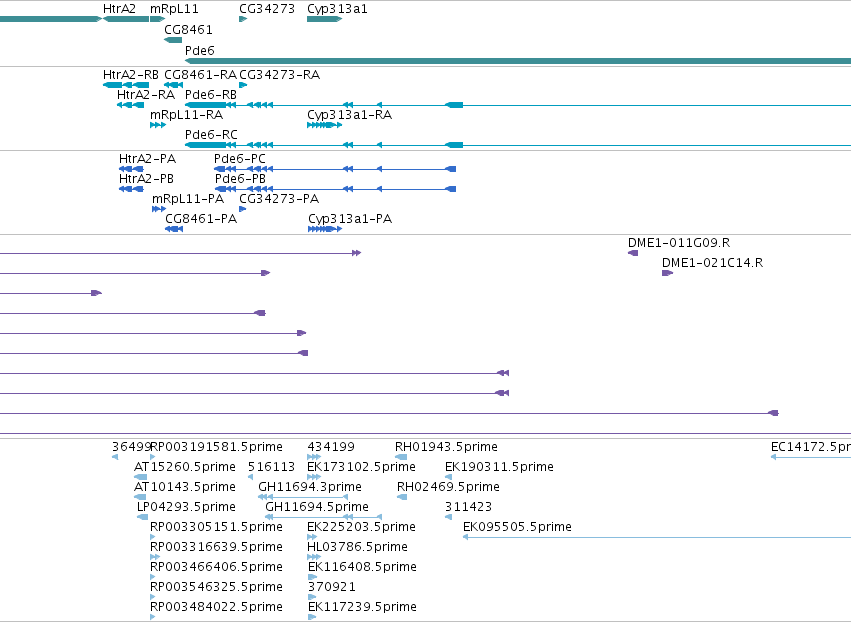Click the AT10143.5prime label

[185, 487]
